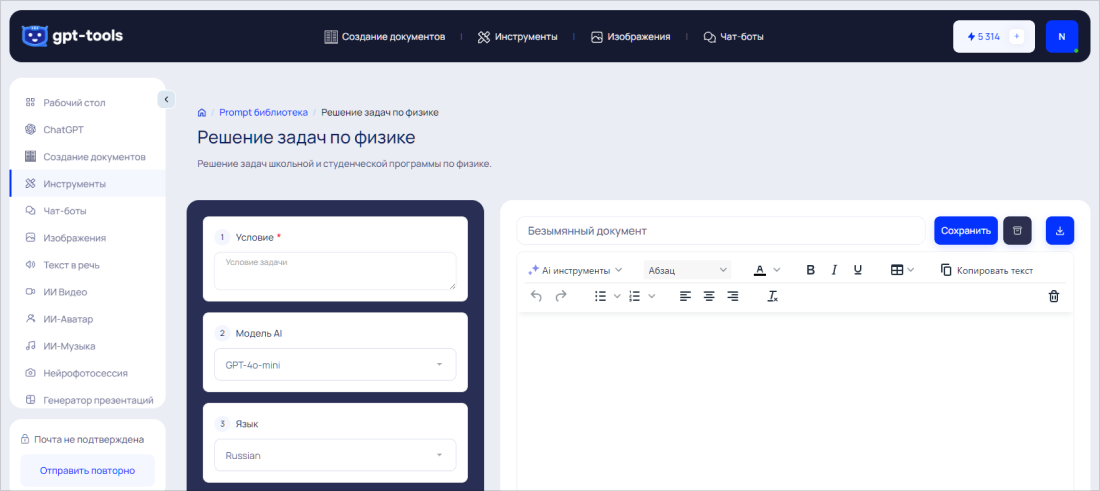Open the Модель AI dropdown GPT-4o-mini
Viewport: 1100px width, 491px height.
pyautogui.click(x=335, y=365)
